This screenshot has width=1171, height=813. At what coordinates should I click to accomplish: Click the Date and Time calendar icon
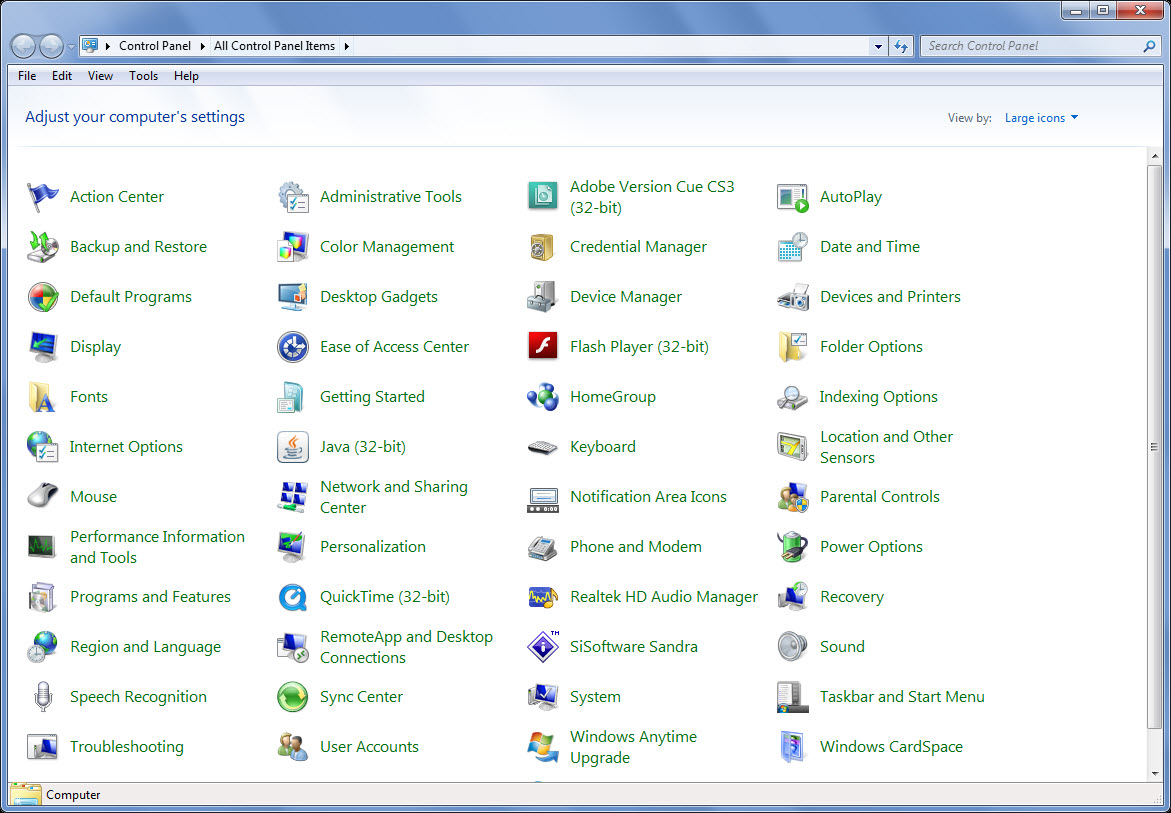pyautogui.click(x=792, y=247)
